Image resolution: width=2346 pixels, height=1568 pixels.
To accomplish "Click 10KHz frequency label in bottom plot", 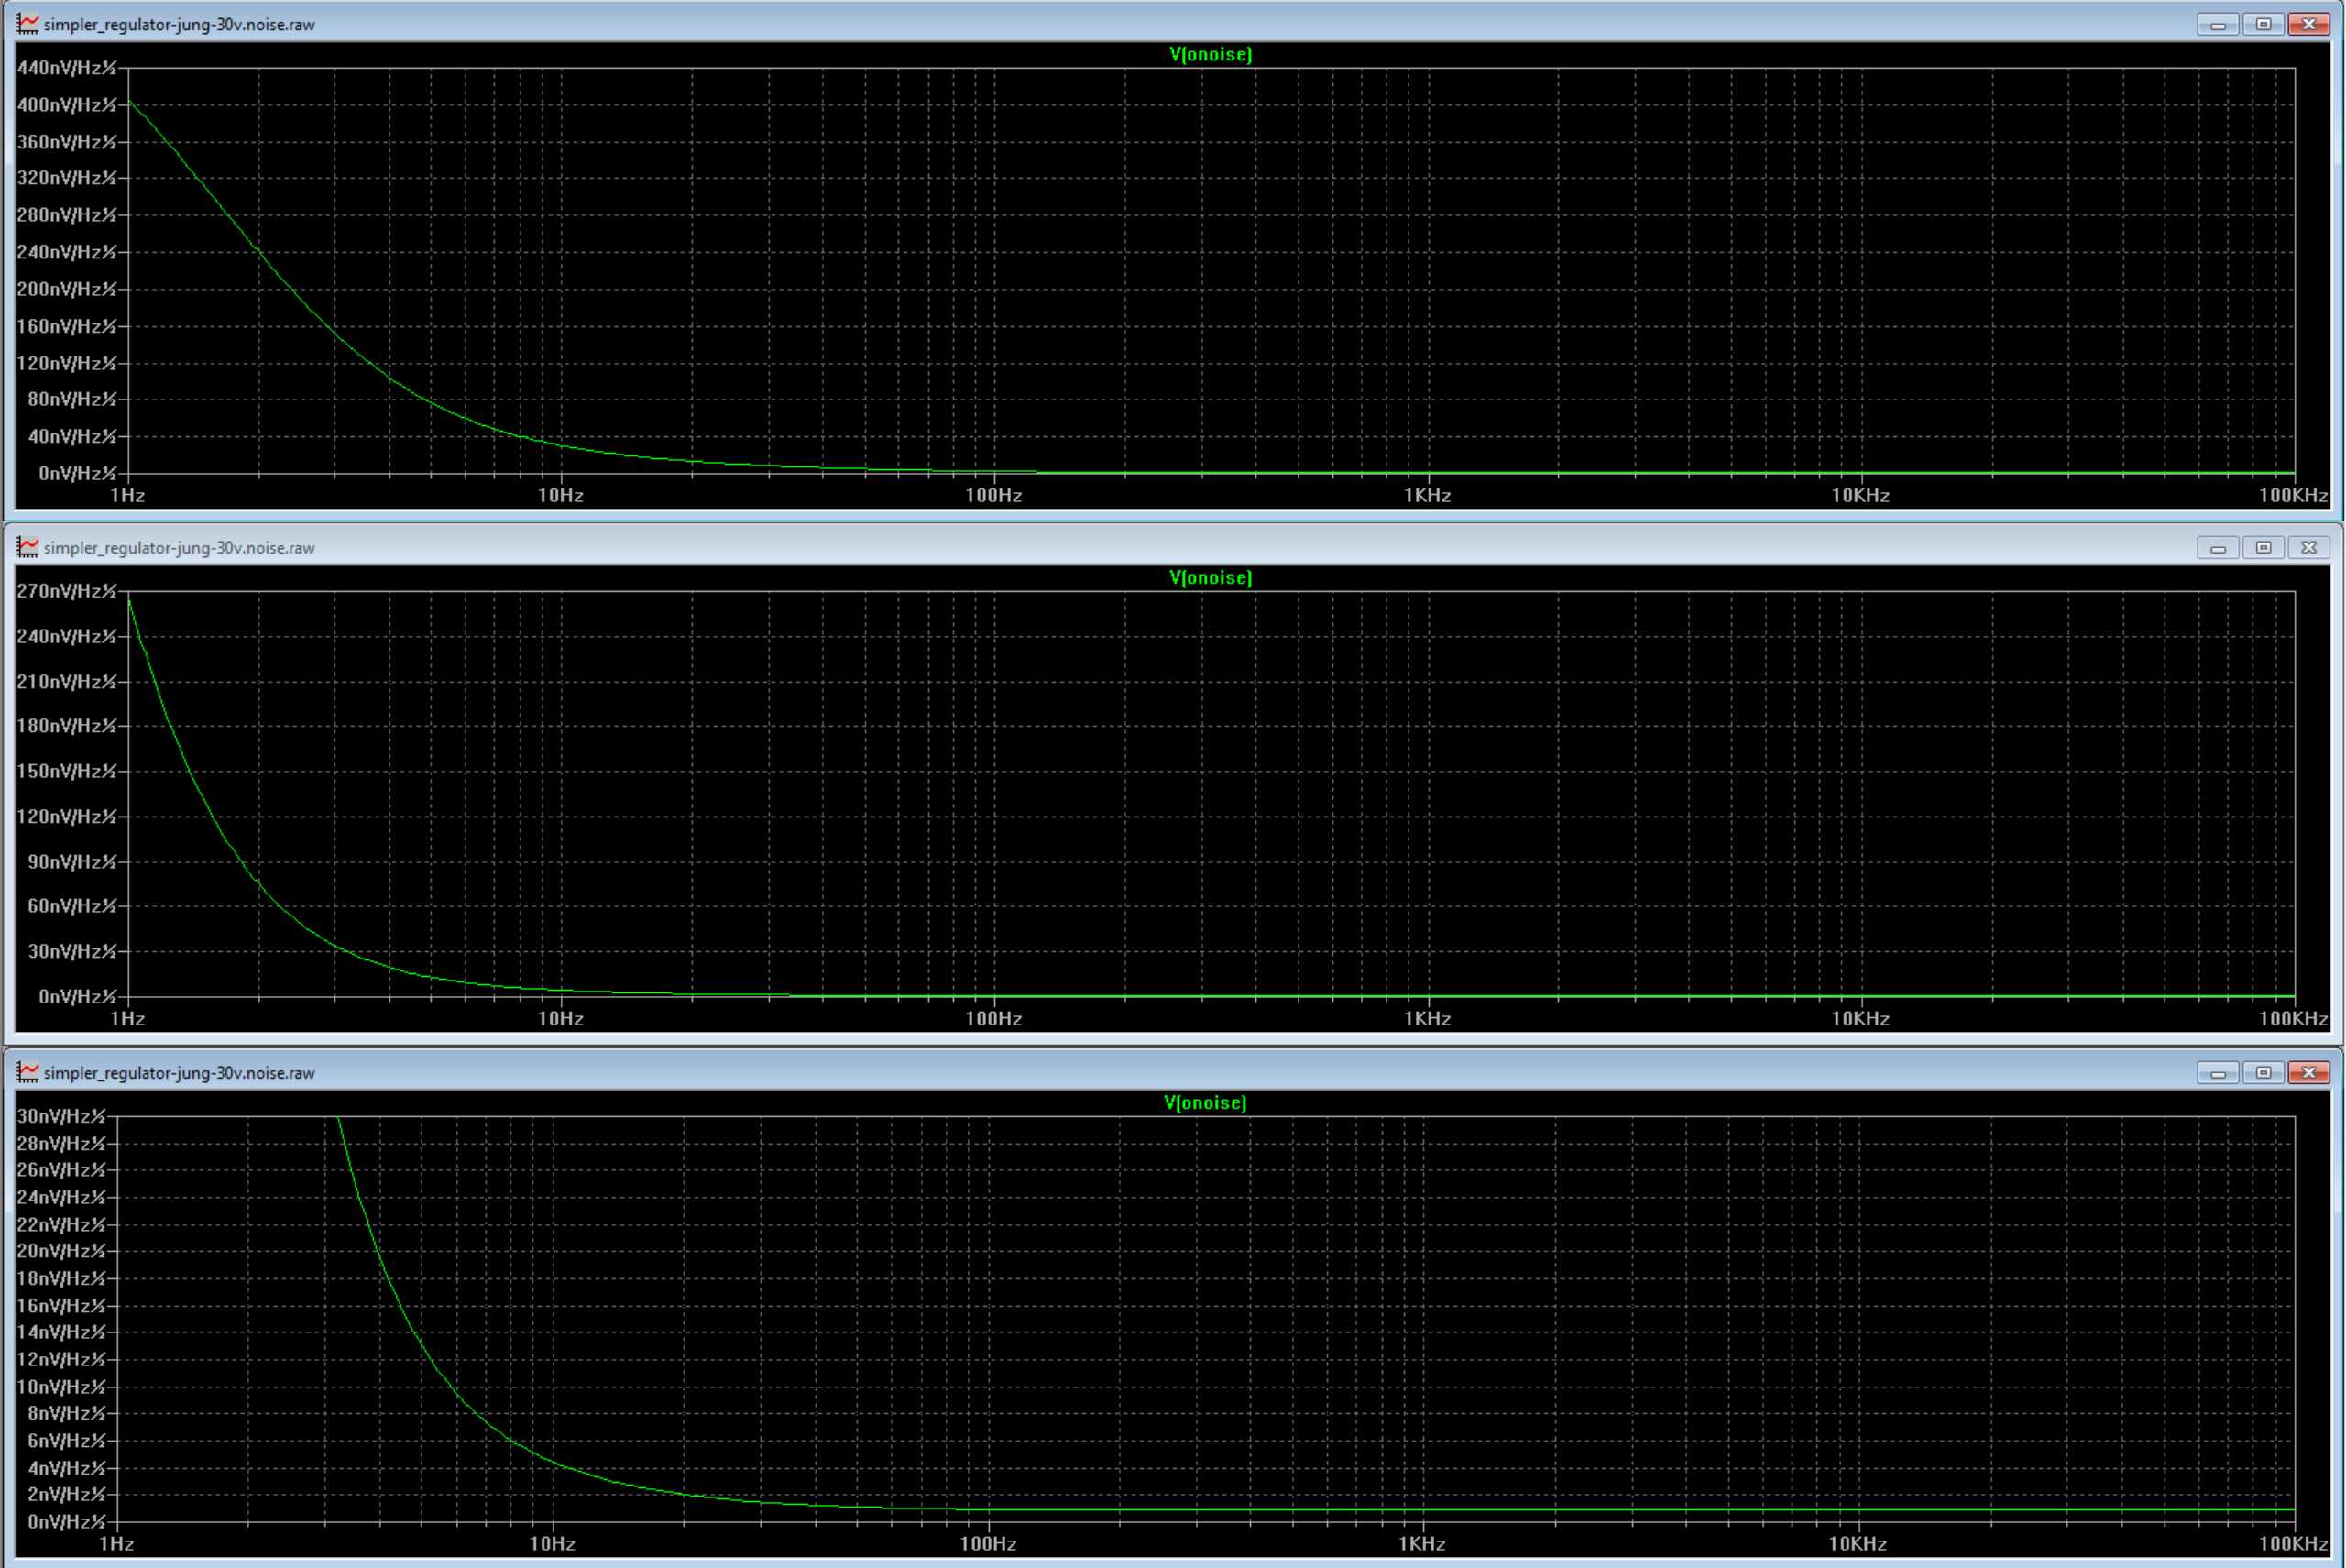I will point(1857,1543).
